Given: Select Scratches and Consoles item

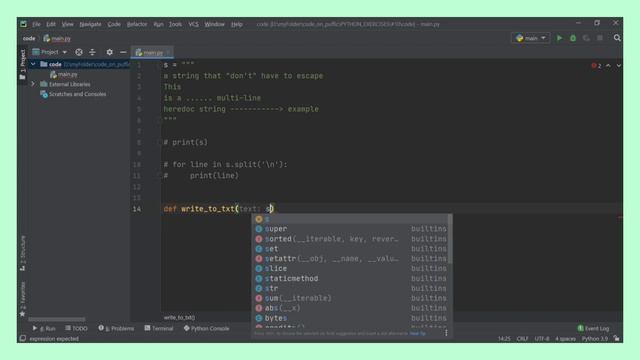Looking at the screenshot, I should point(73,94).
